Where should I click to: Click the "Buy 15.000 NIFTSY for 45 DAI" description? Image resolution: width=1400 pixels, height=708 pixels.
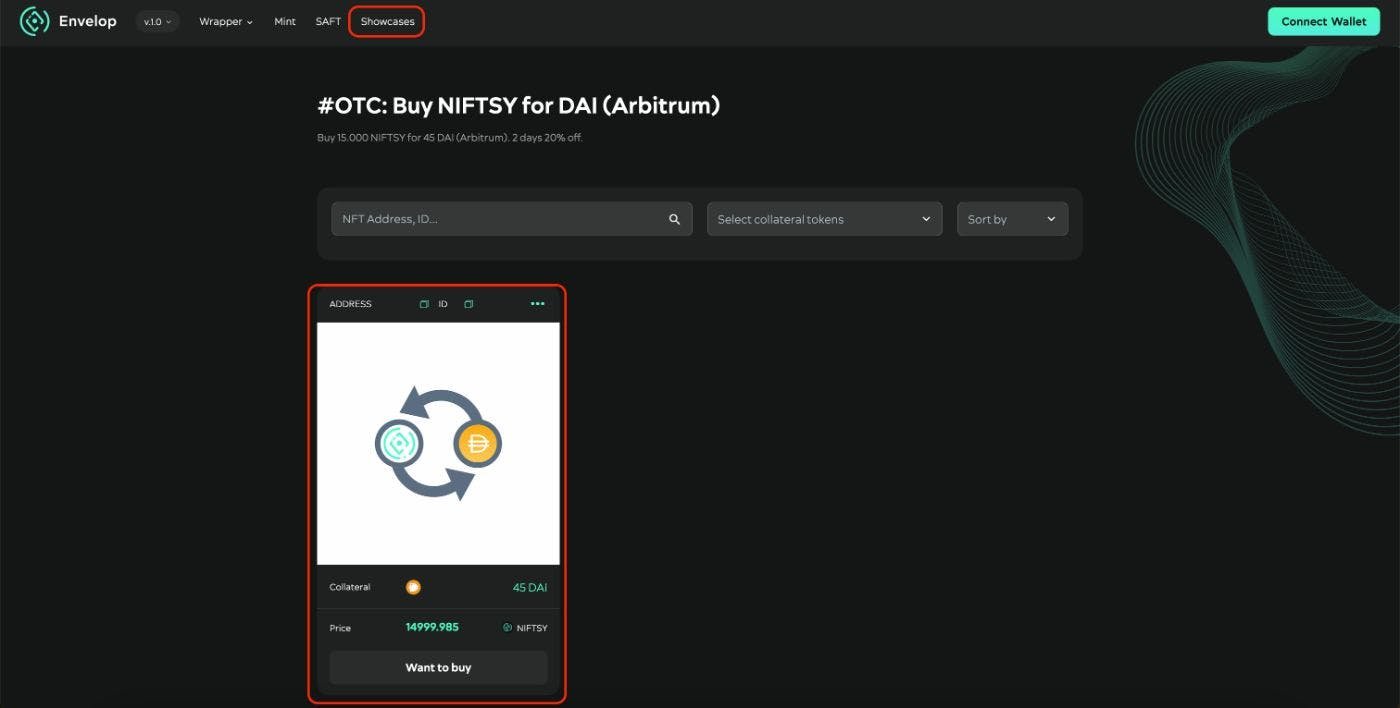450,138
